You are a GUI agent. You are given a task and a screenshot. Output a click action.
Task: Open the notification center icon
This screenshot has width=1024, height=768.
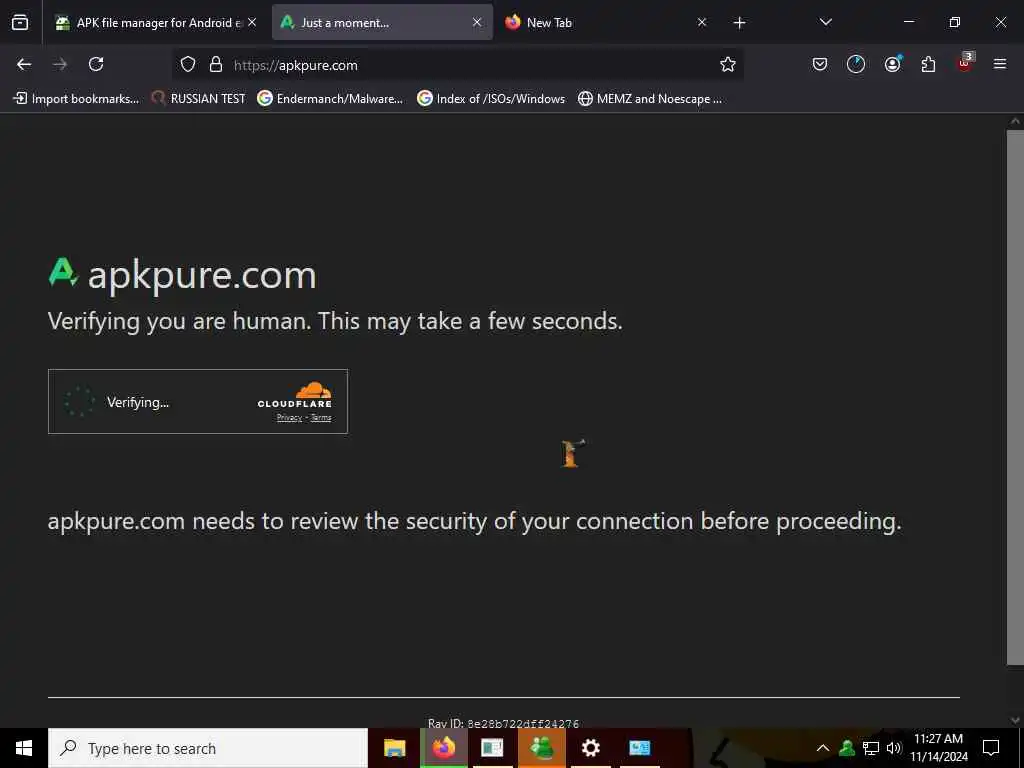tap(991, 748)
